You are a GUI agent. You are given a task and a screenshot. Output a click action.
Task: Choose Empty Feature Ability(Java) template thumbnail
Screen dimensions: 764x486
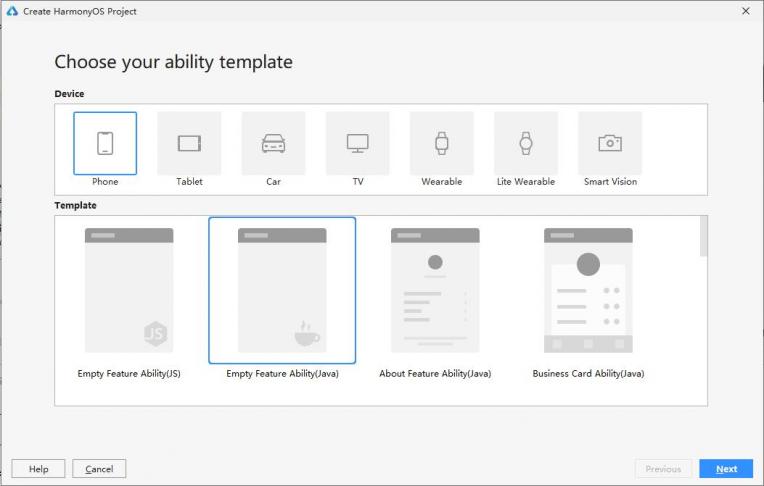click(282, 290)
